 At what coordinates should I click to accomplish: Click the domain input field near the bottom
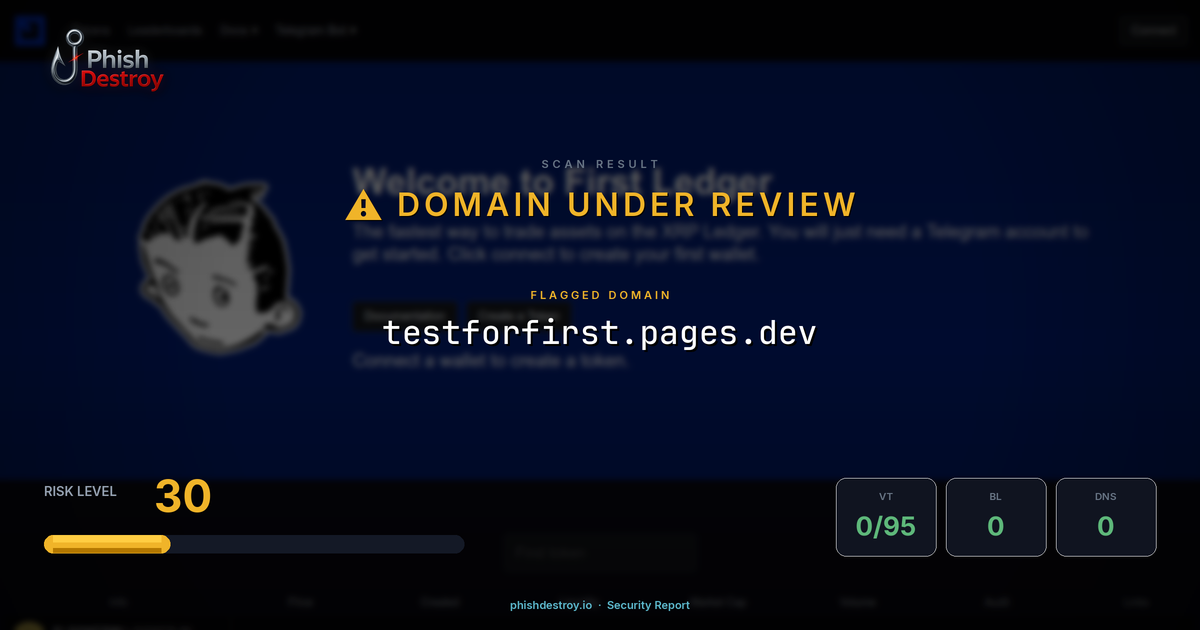point(600,551)
